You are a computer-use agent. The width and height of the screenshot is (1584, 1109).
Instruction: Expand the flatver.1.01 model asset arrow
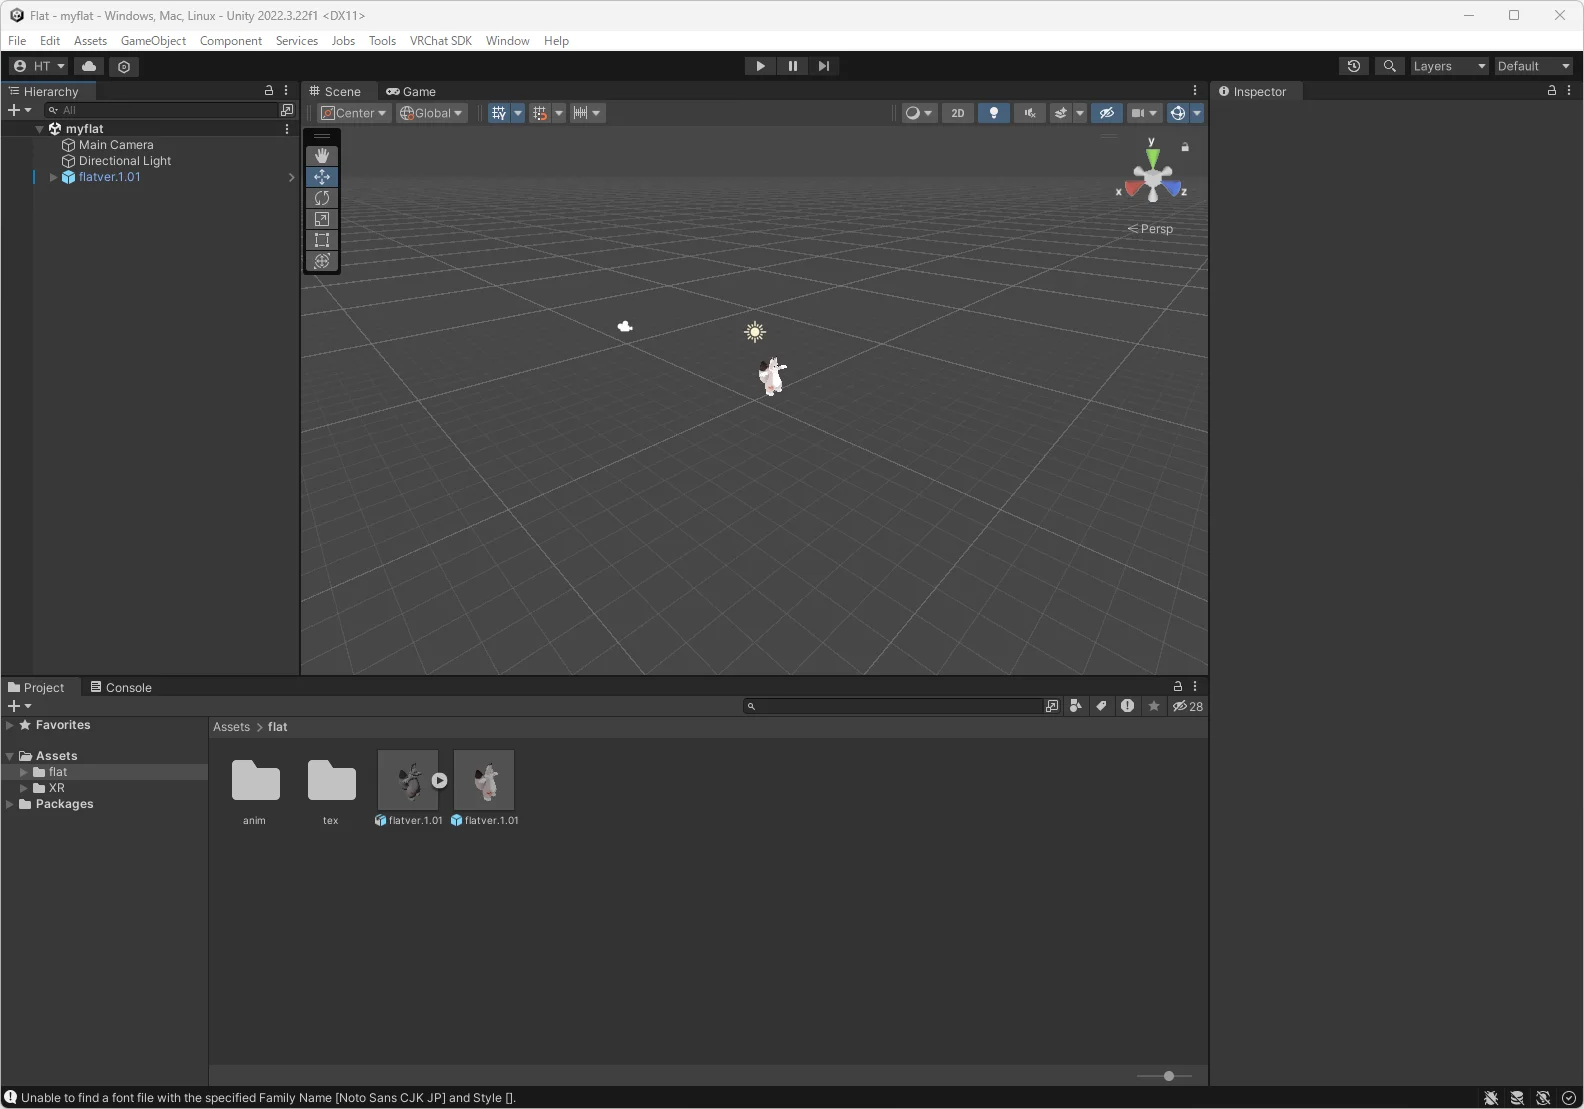[439, 781]
